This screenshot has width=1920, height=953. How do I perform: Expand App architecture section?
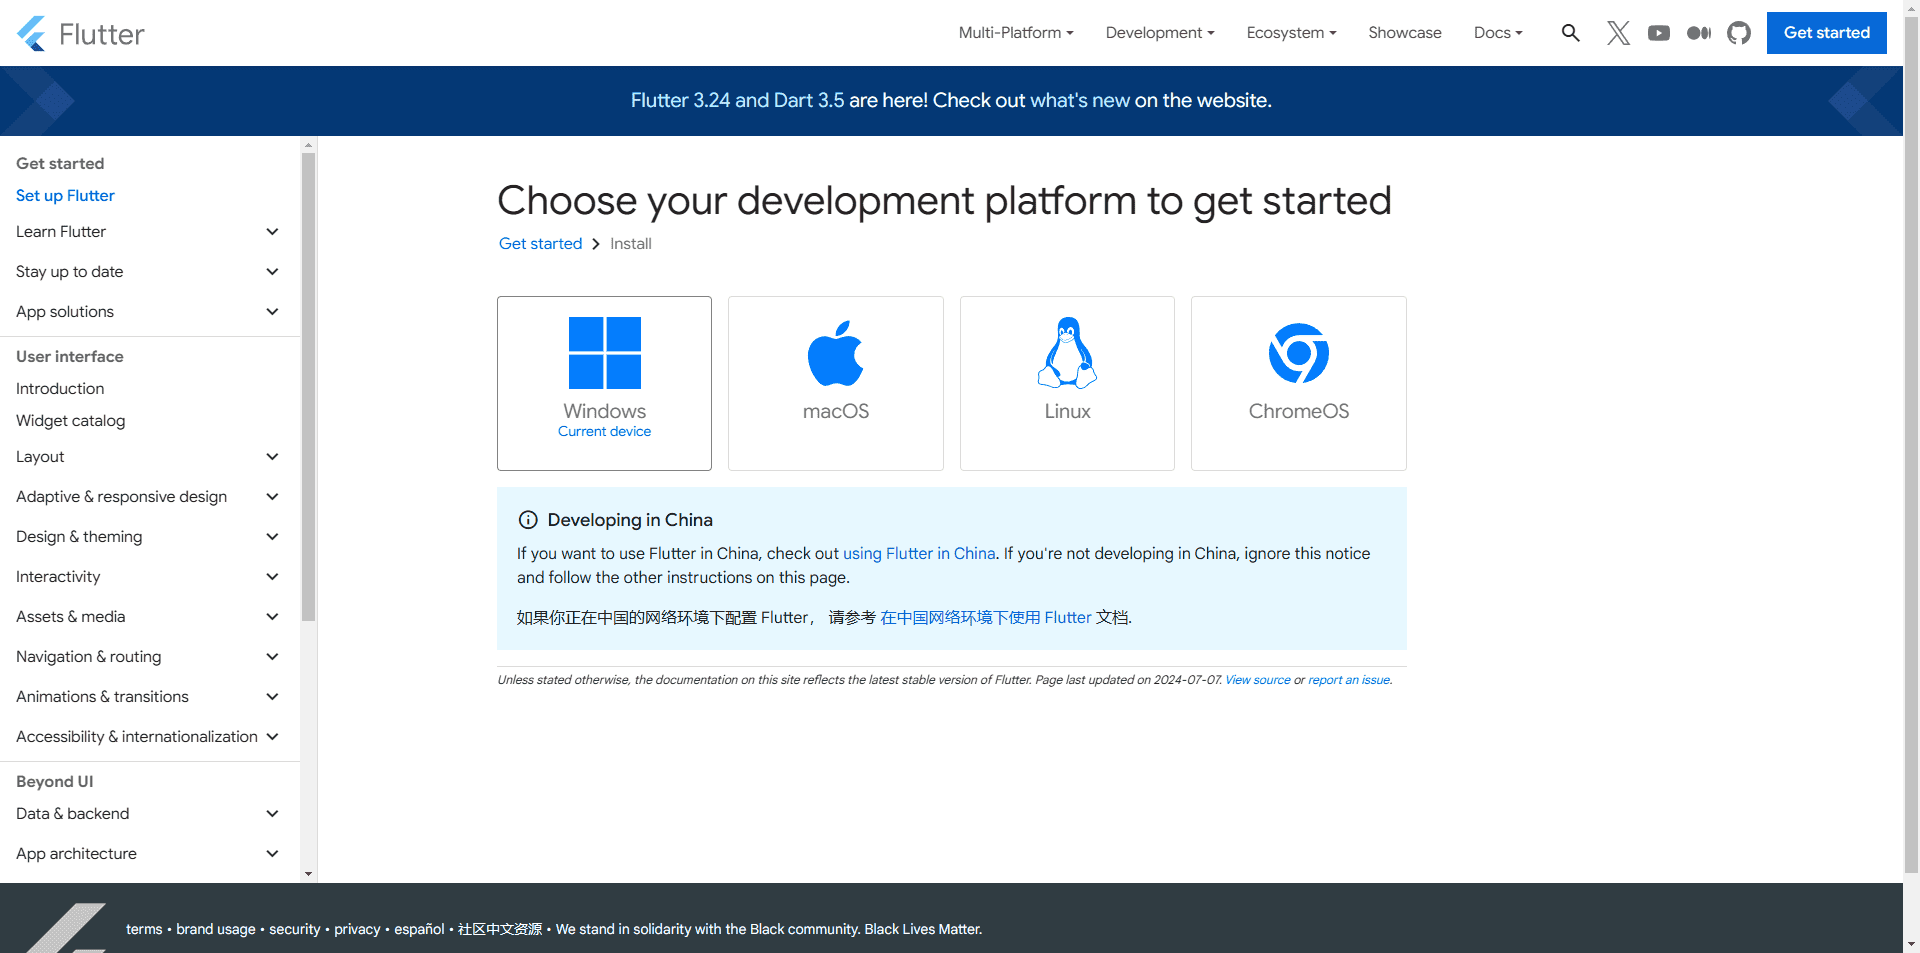[x=148, y=854]
